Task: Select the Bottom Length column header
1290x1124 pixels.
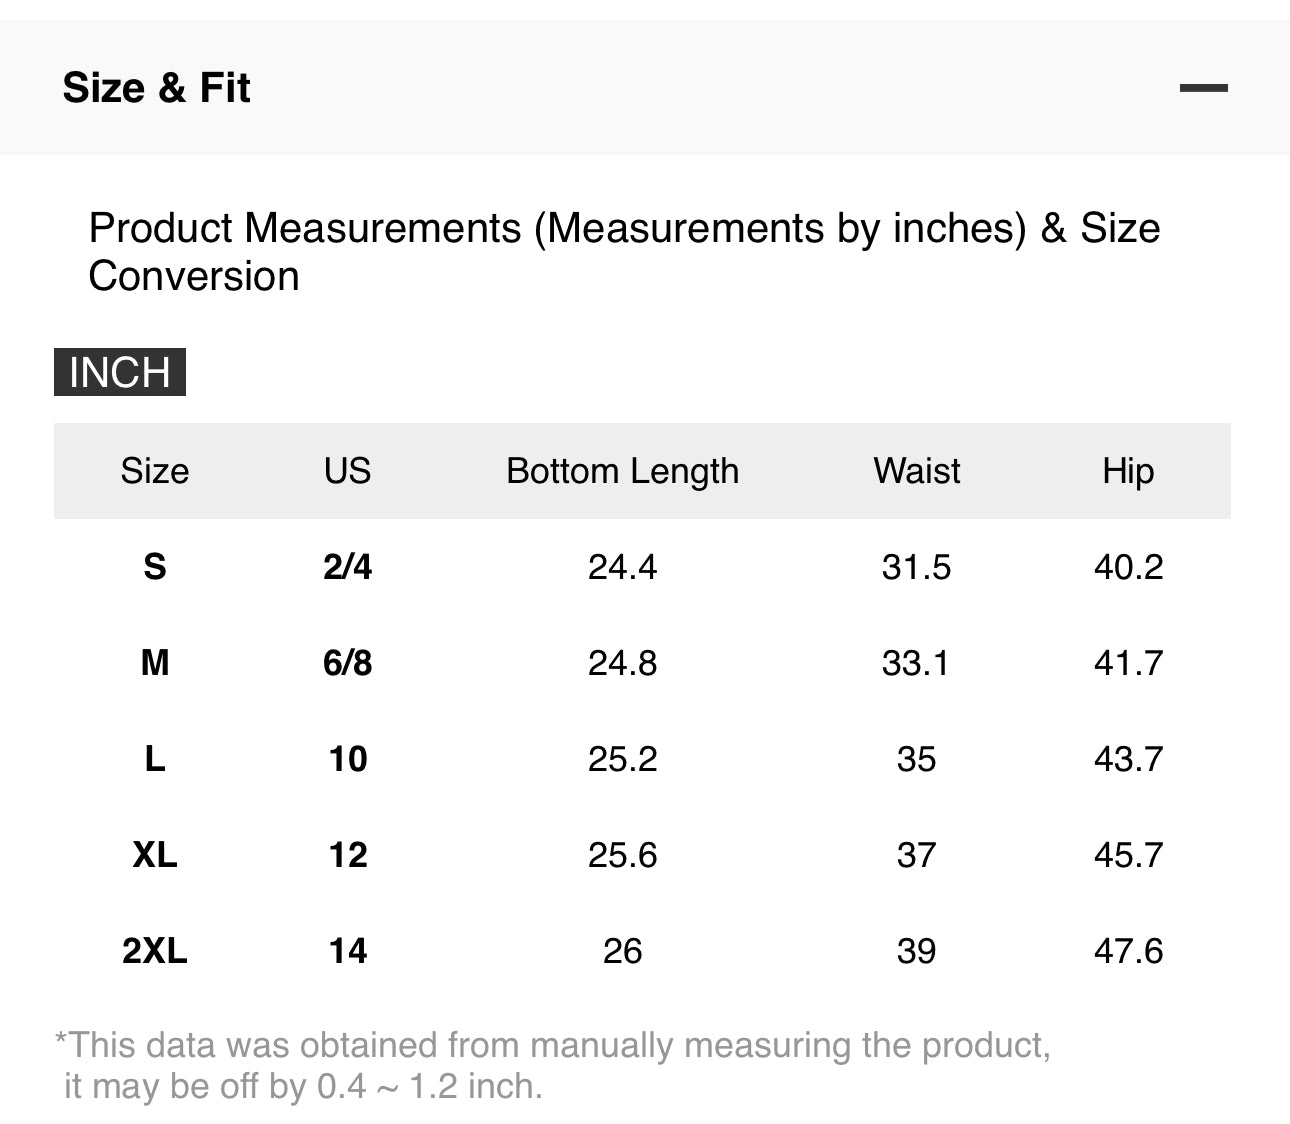Action: point(622,470)
